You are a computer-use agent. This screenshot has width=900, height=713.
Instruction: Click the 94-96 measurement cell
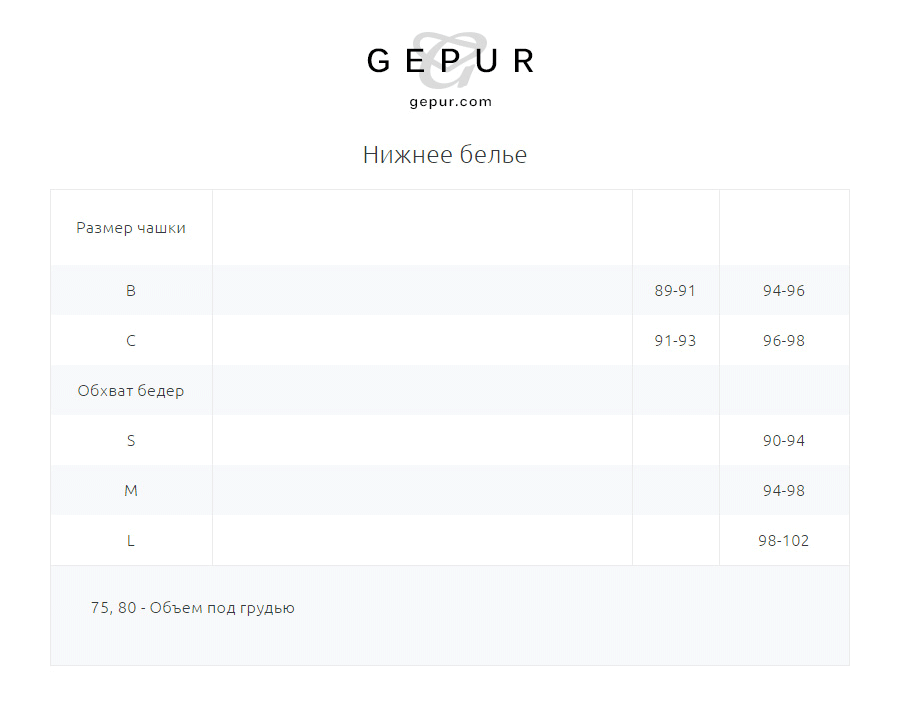(783, 291)
